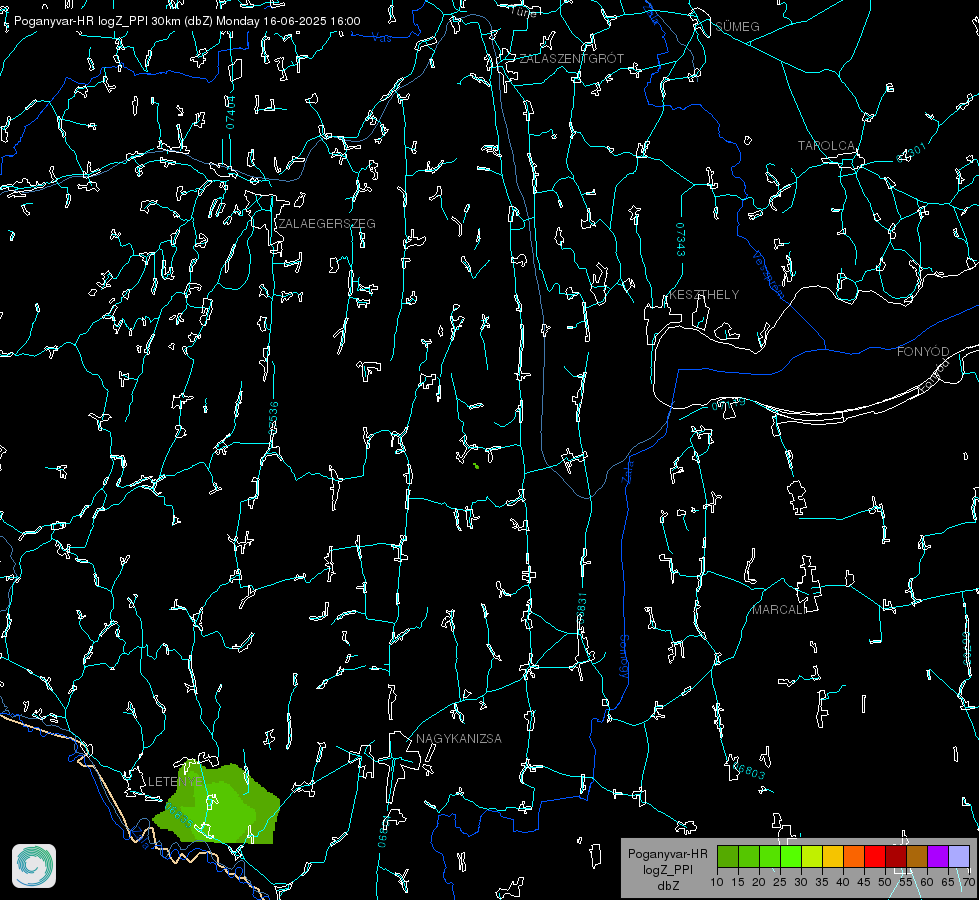Click the legend value 40
979x900 pixels.
pyautogui.click(x=843, y=882)
